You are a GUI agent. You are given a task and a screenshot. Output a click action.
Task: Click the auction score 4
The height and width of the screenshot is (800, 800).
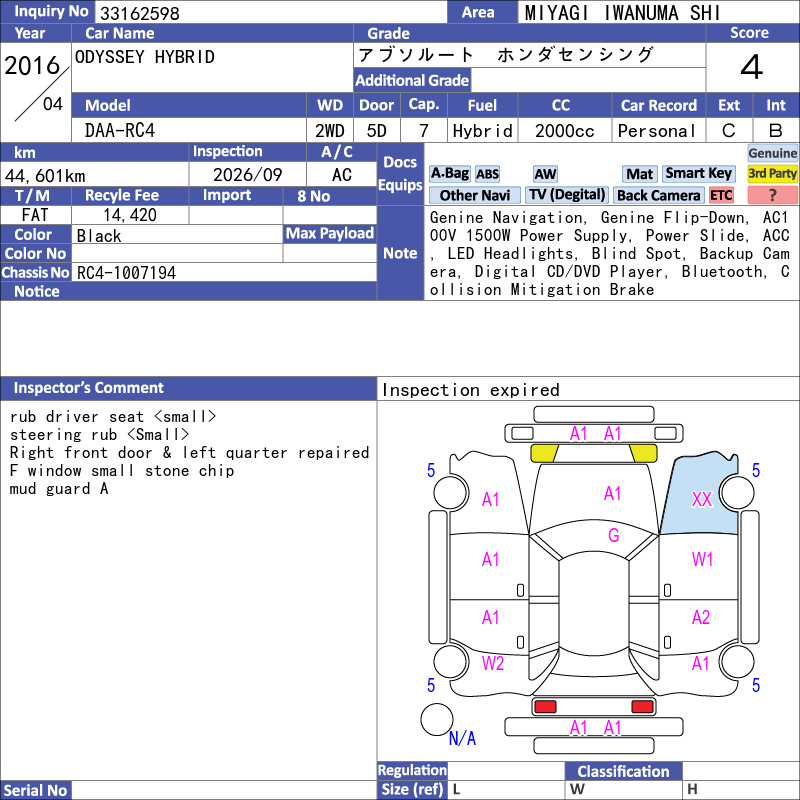[x=752, y=67]
